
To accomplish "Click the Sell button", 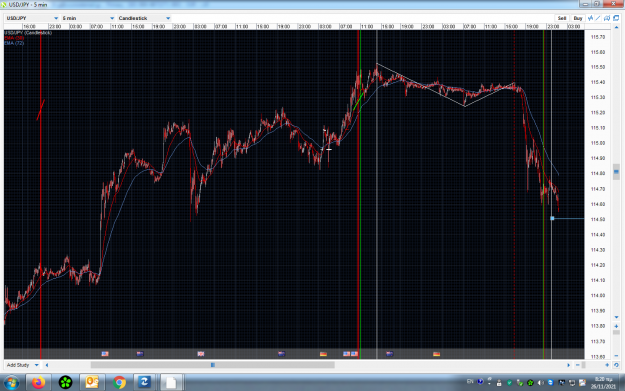I will pos(562,18).
